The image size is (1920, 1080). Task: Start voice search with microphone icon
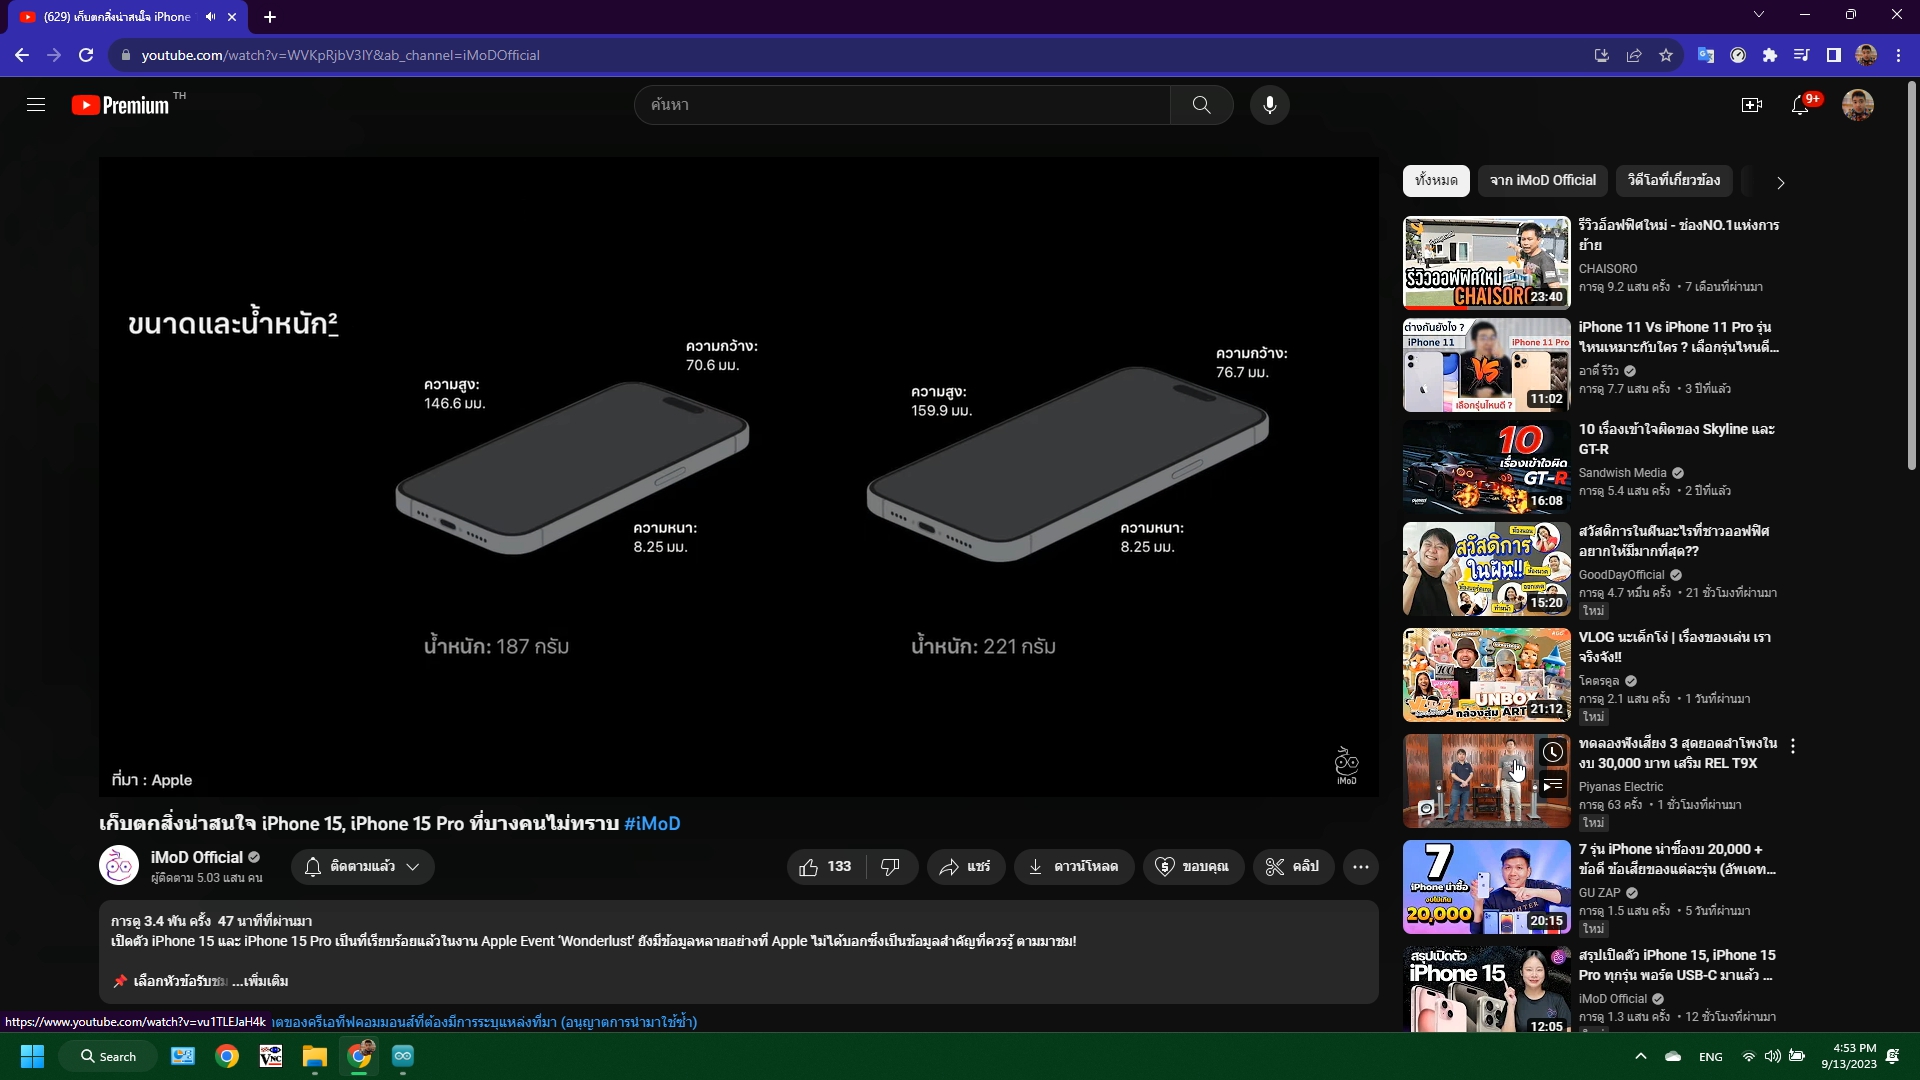click(1269, 105)
